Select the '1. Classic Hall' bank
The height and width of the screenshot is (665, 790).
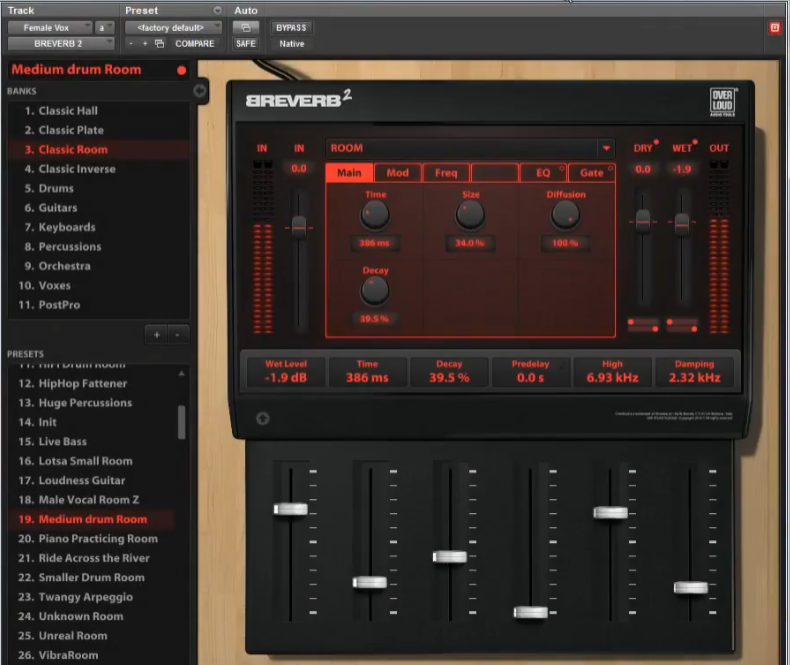pos(99,111)
